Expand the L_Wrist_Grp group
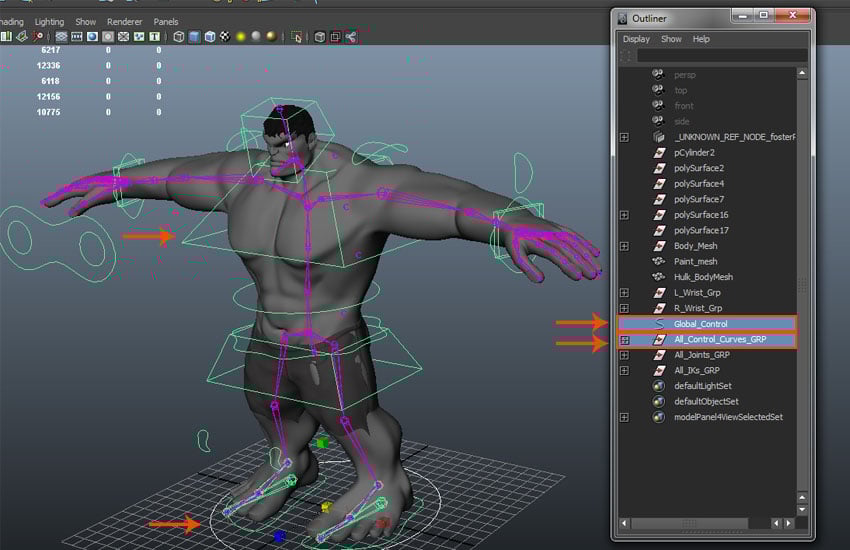 [624, 293]
